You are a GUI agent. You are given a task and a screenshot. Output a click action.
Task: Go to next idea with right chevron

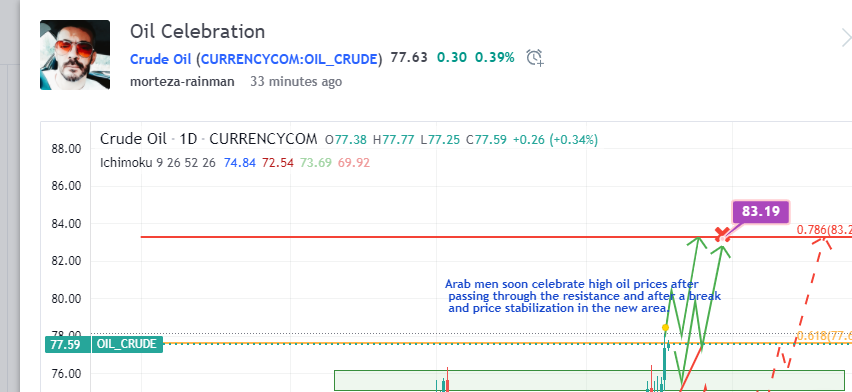pos(845,38)
